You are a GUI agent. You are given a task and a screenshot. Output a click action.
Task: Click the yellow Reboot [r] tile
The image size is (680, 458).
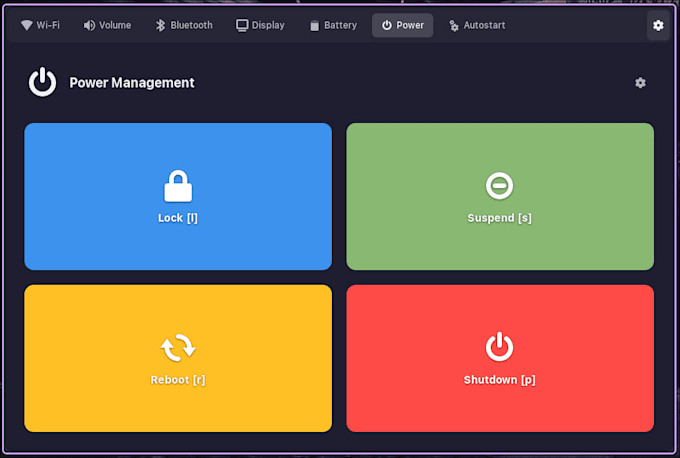click(178, 358)
